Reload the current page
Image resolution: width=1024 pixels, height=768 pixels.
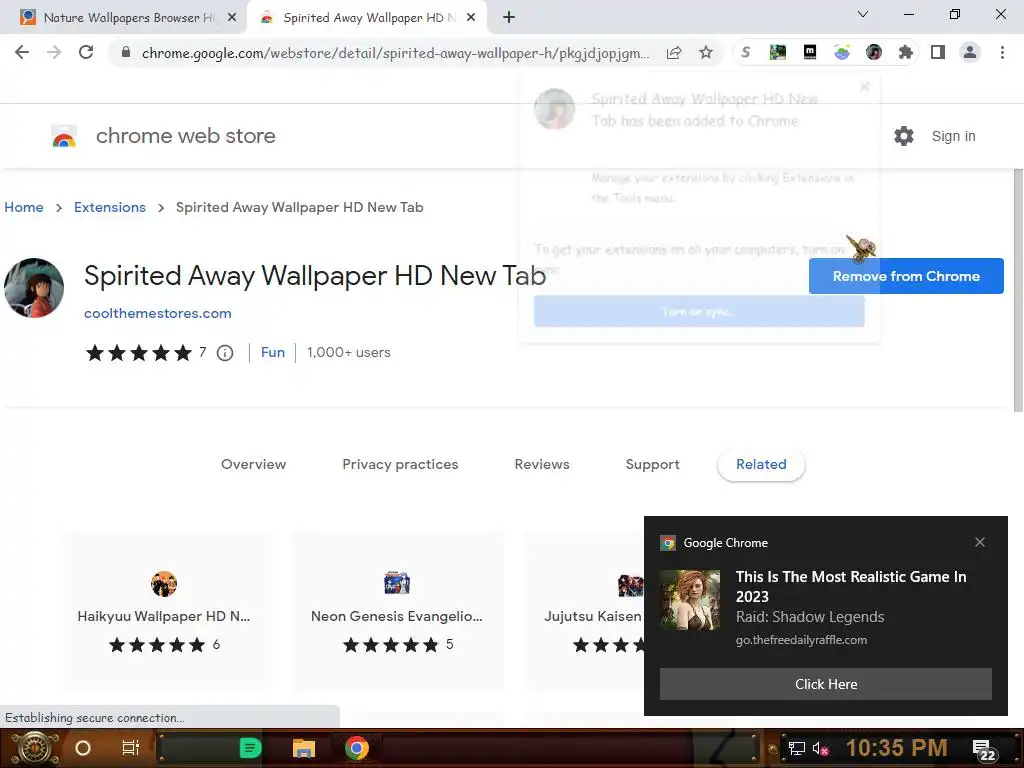(x=86, y=52)
